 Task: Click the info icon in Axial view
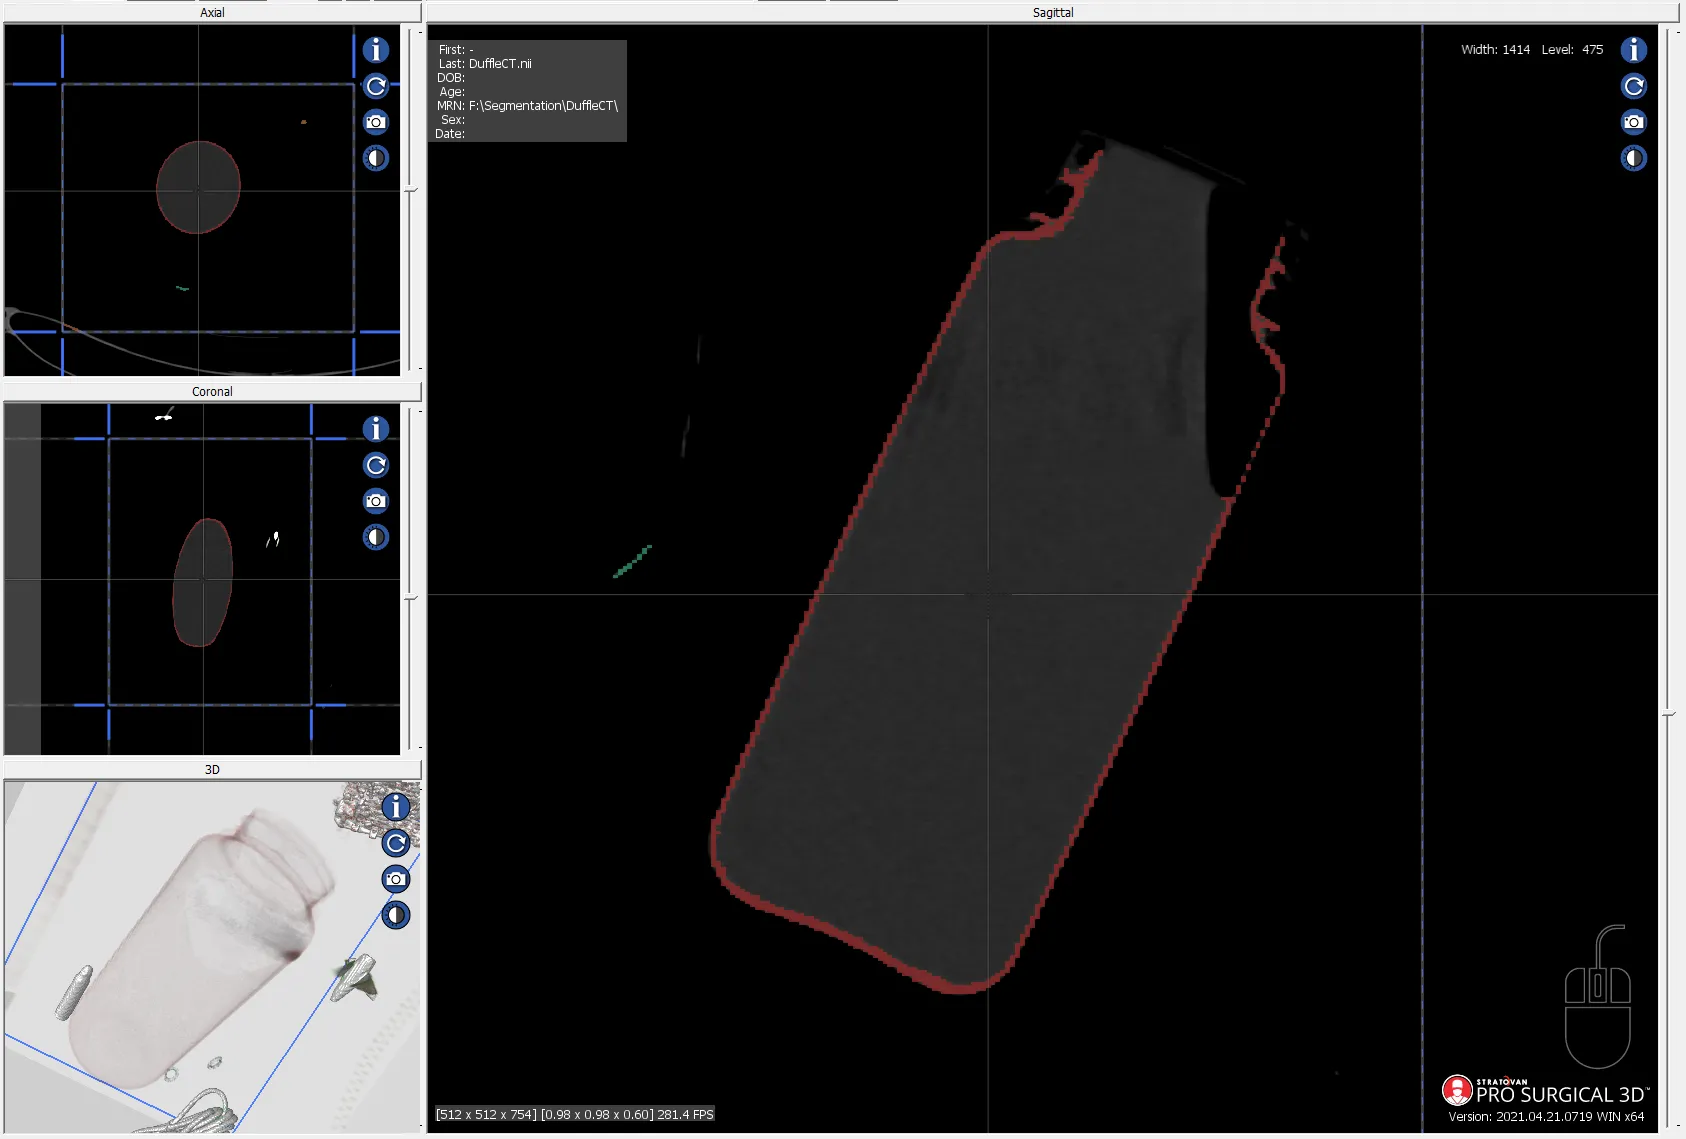[x=376, y=50]
